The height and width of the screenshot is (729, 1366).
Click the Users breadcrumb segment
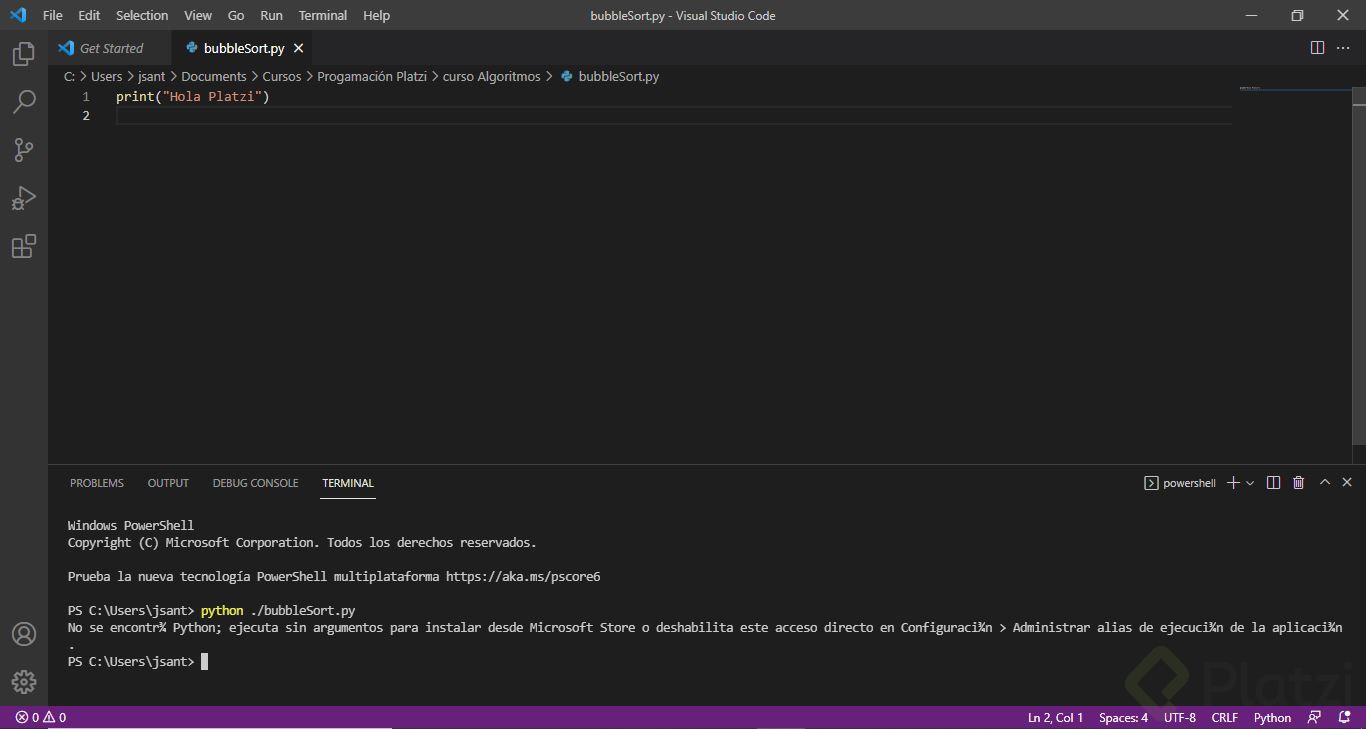(x=107, y=76)
